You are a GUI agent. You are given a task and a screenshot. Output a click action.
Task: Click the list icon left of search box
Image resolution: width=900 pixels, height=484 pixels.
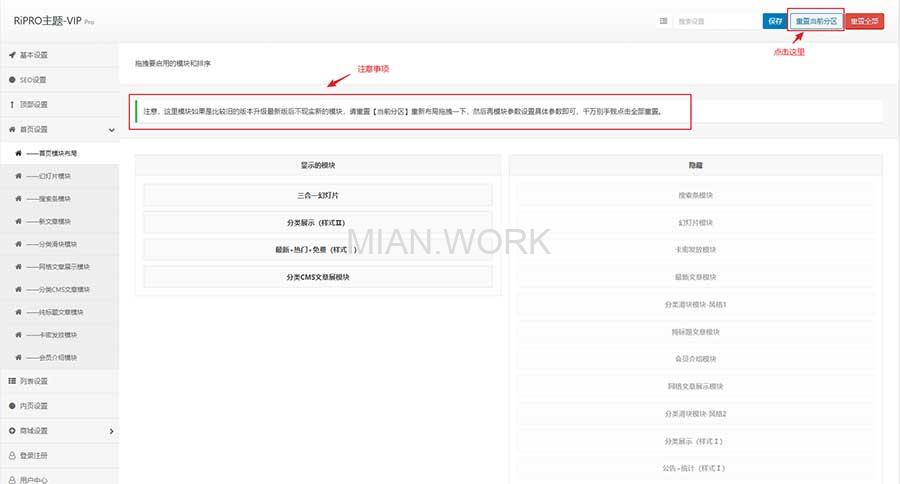[x=663, y=20]
